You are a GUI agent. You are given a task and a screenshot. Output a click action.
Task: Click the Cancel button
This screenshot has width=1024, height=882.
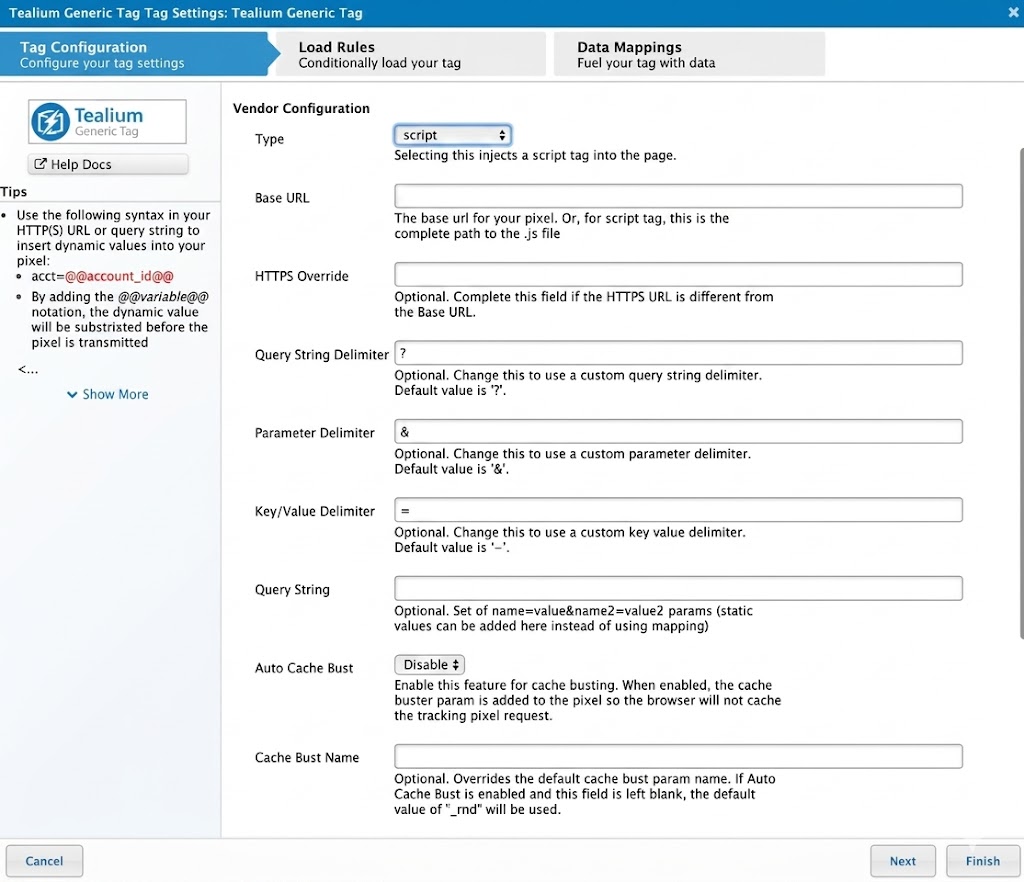tap(44, 861)
